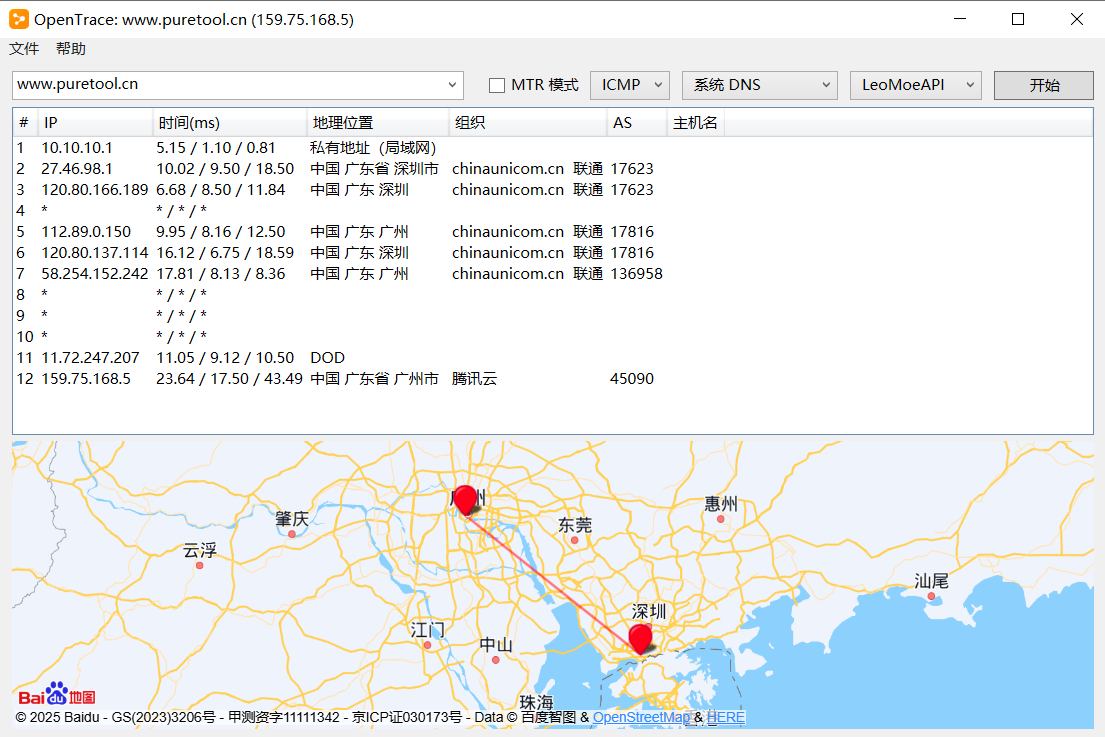Select the hop 2 row for 27.46.98.1
Image resolution: width=1105 pixels, height=737 pixels.
click(x=300, y=168)
